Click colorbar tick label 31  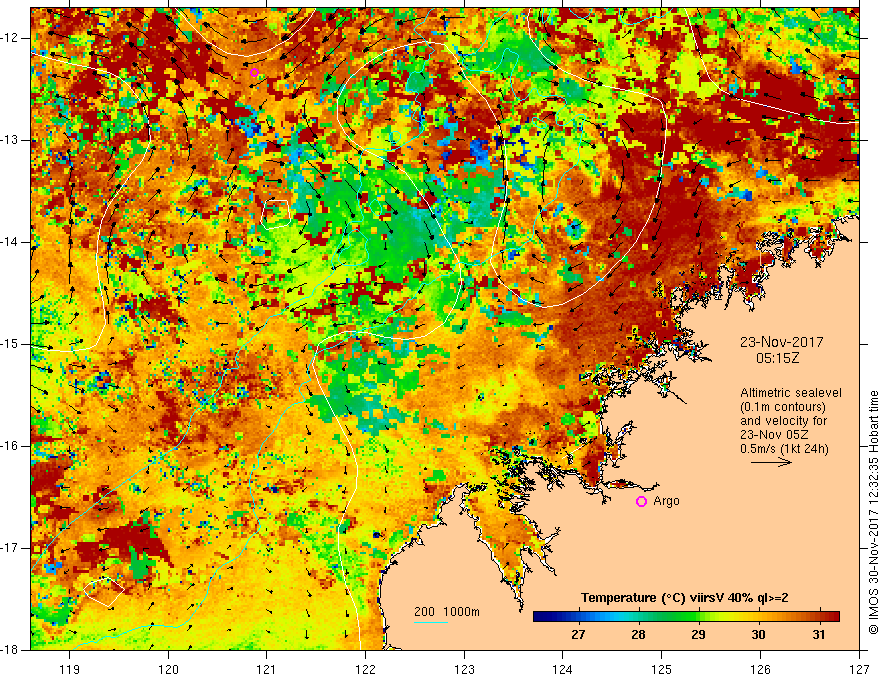click(819, 635)
